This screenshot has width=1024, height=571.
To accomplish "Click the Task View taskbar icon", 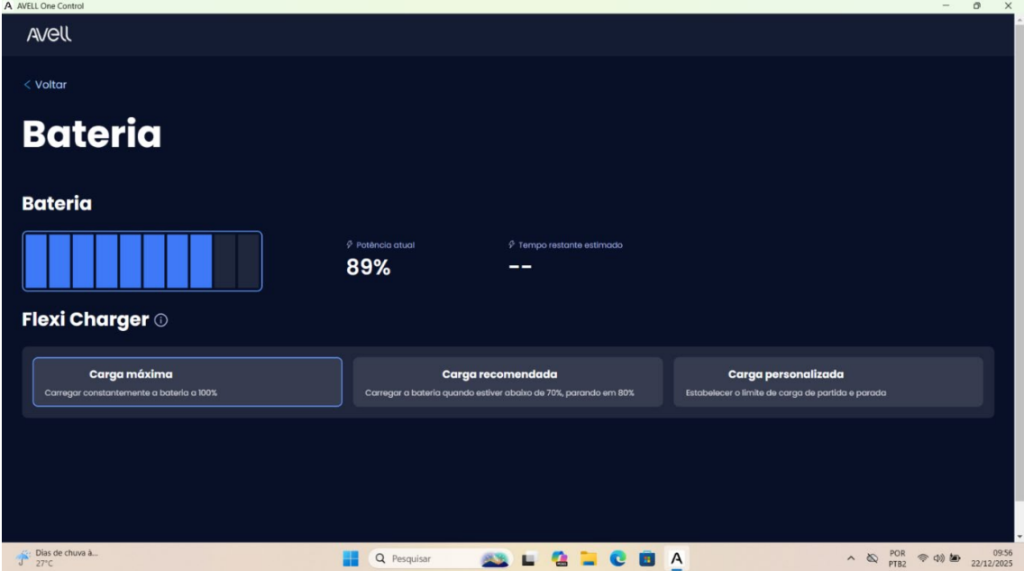I will coord(528,559).
